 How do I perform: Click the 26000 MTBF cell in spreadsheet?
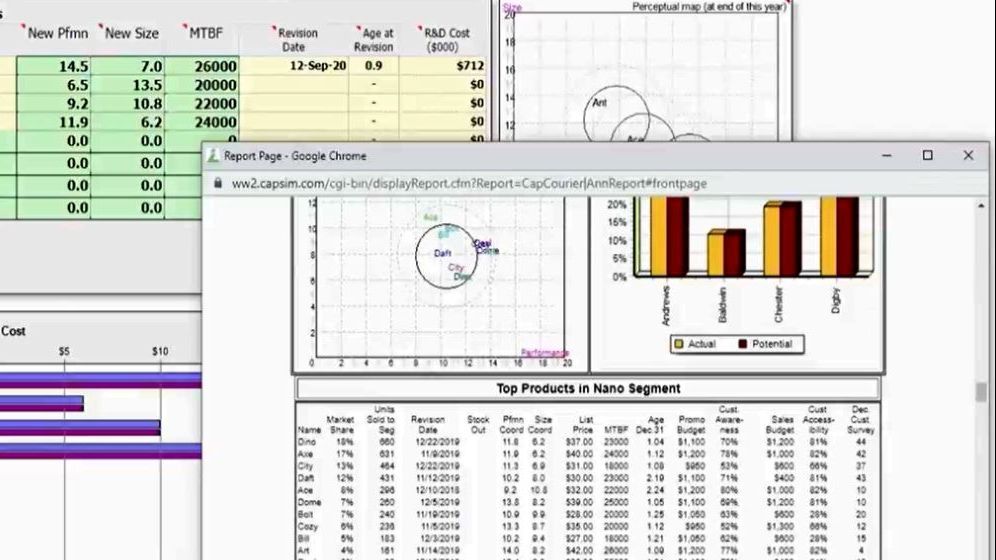(x=202, y=66)
